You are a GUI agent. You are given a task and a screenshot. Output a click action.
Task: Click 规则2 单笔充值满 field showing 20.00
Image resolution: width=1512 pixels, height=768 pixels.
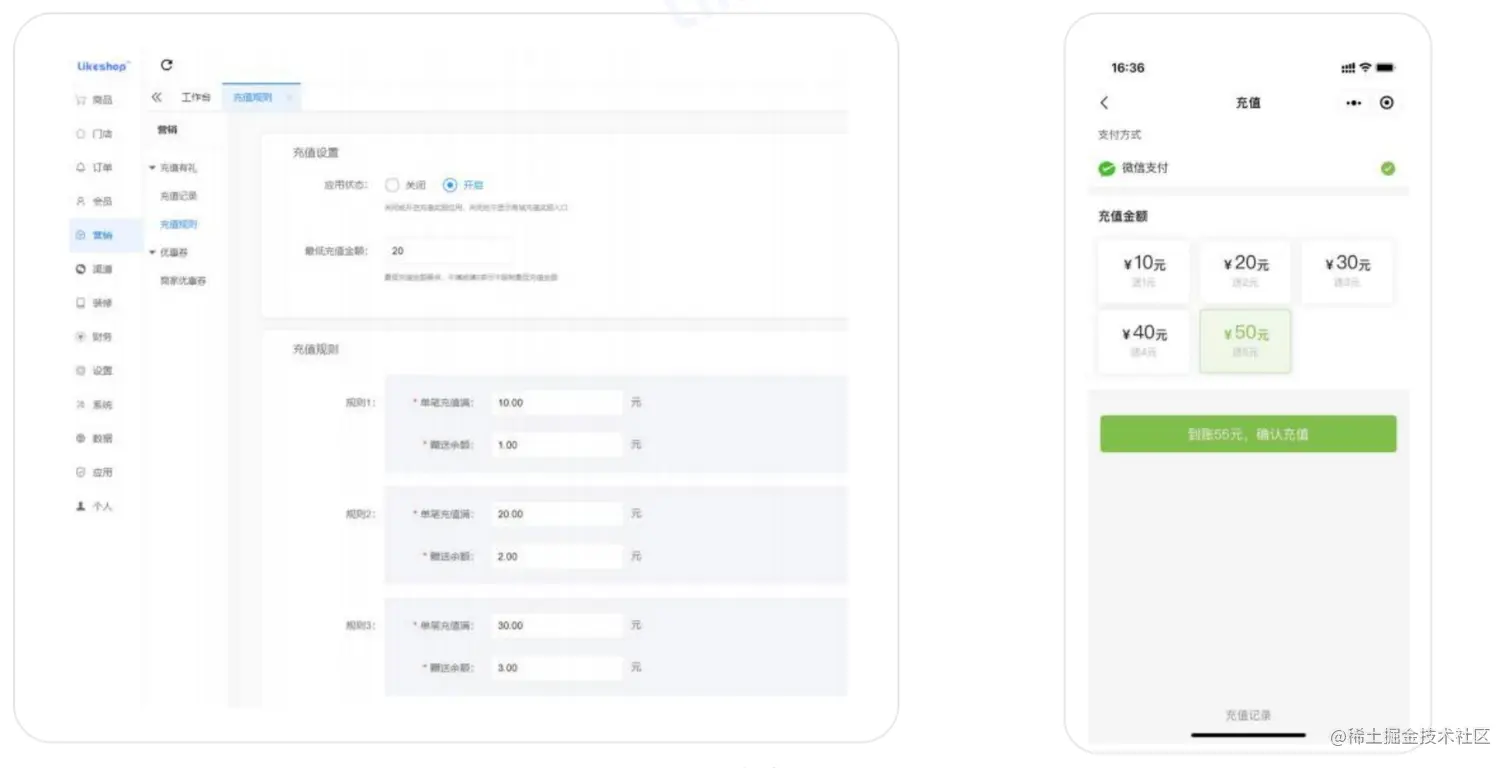pos(557,514)
